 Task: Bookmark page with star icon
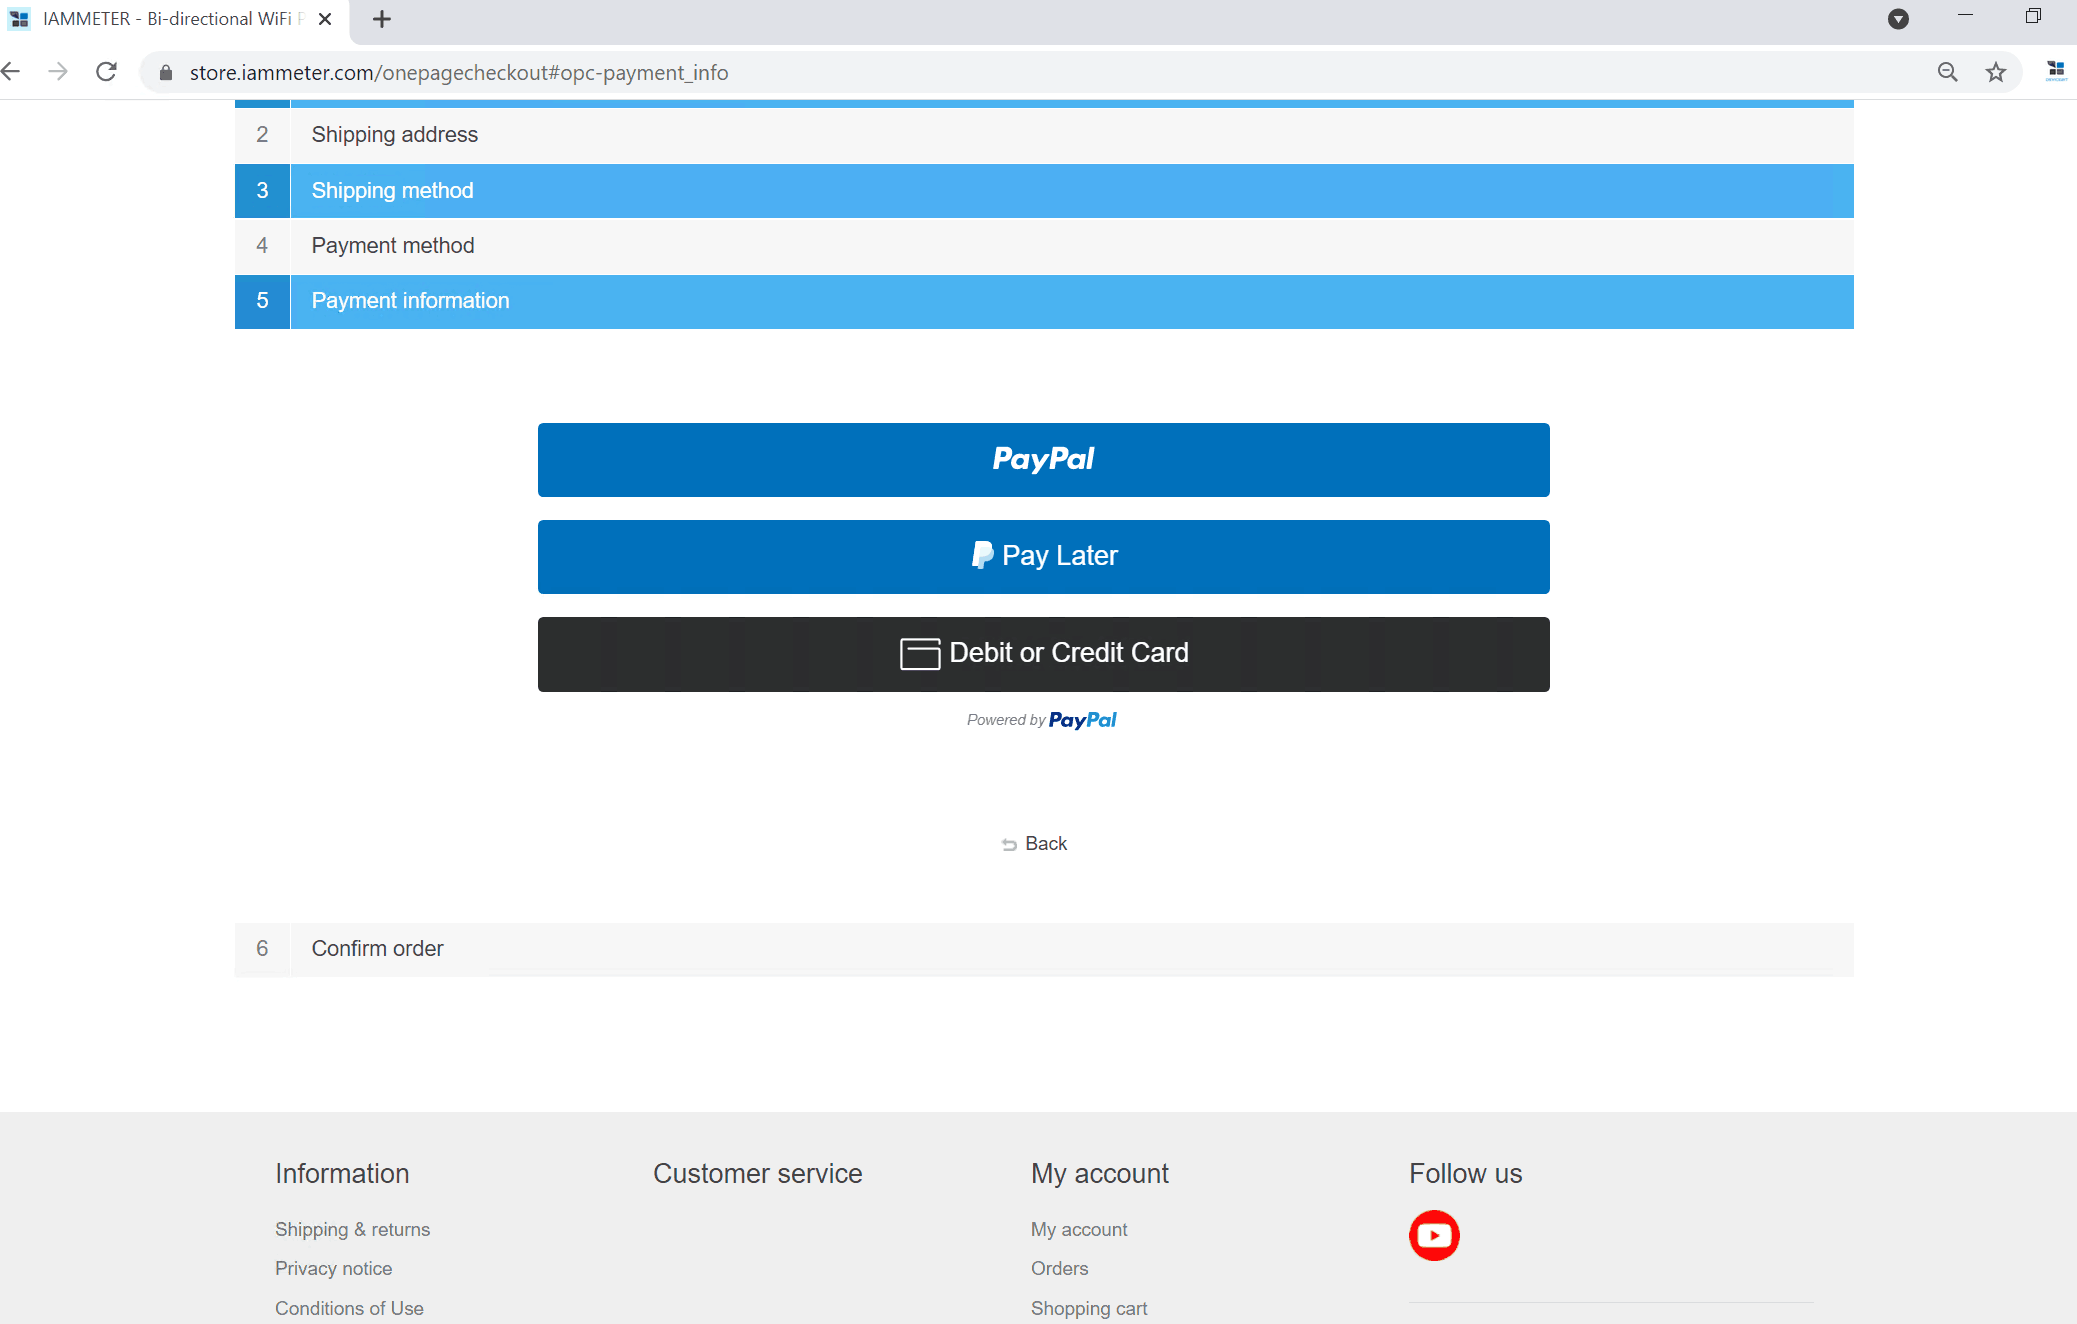click(1995, 72)
